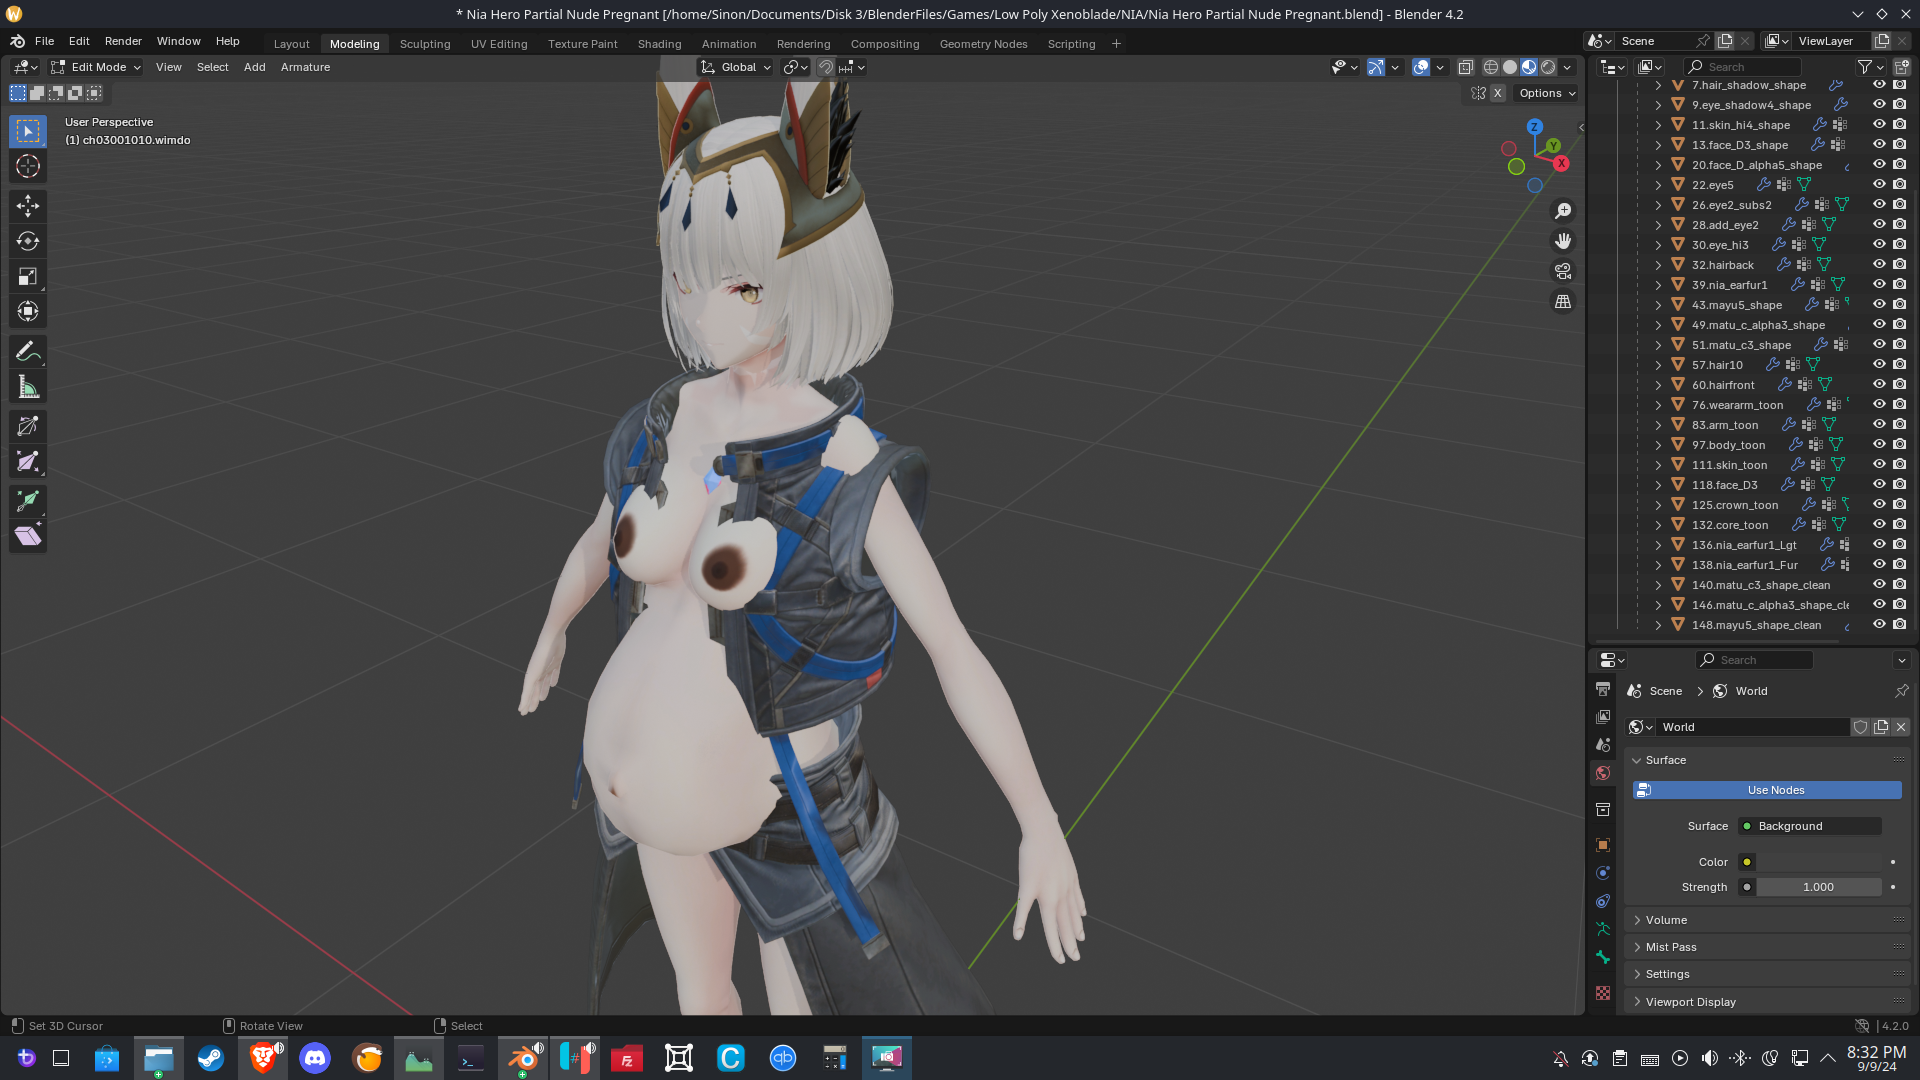Activate the Move tool

(x=28, y=206)
